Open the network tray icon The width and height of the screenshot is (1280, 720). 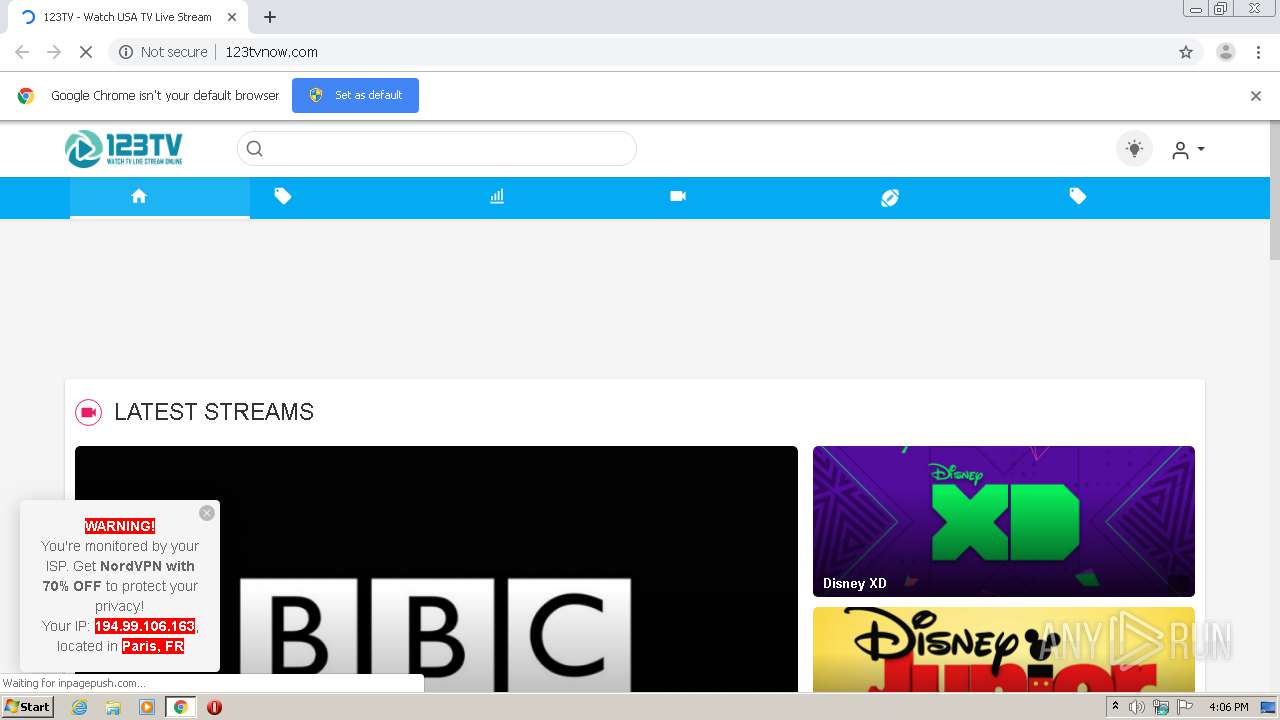1161,707
